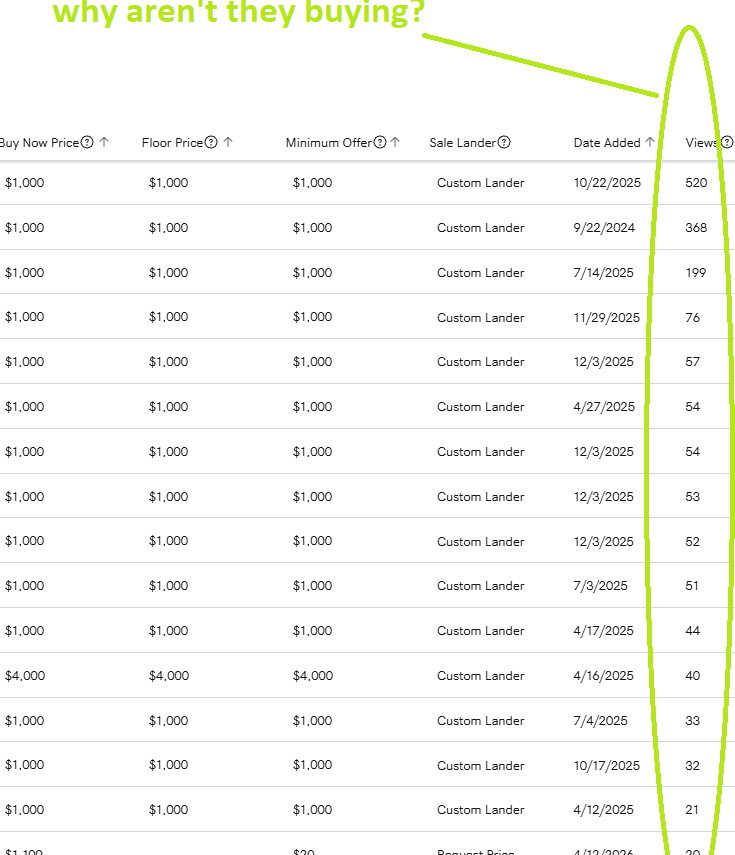Select the date 4/12/2025

click(604, 810)
